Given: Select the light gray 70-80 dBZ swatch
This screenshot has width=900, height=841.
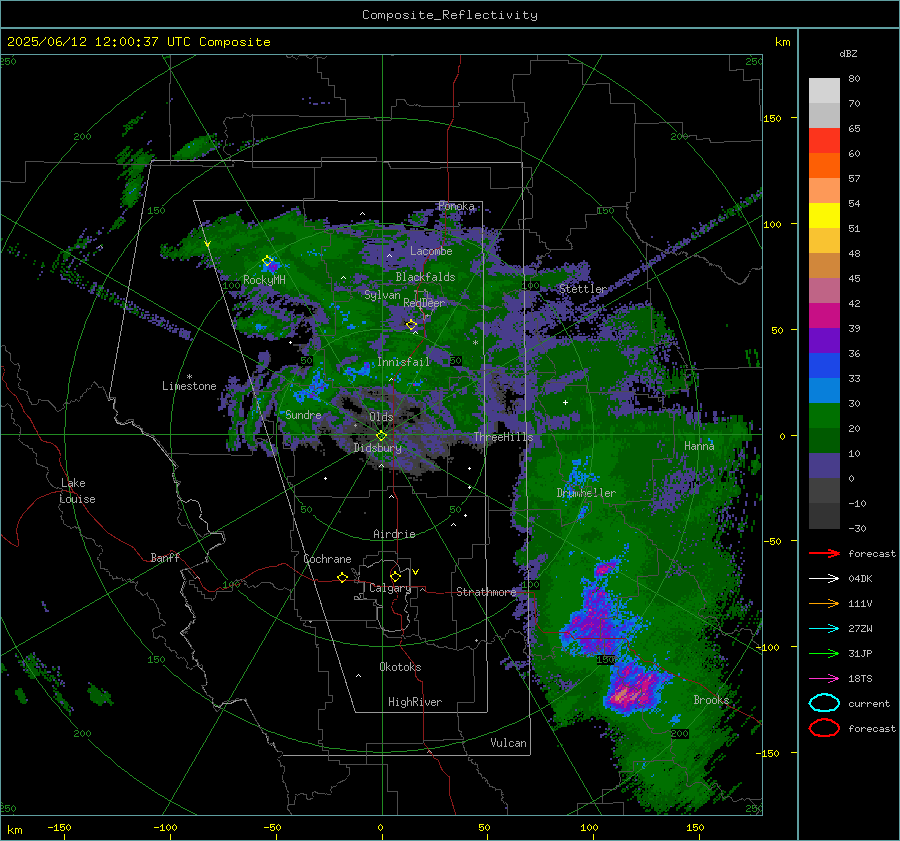Looking at the screenshot, I should coord(824,90).
